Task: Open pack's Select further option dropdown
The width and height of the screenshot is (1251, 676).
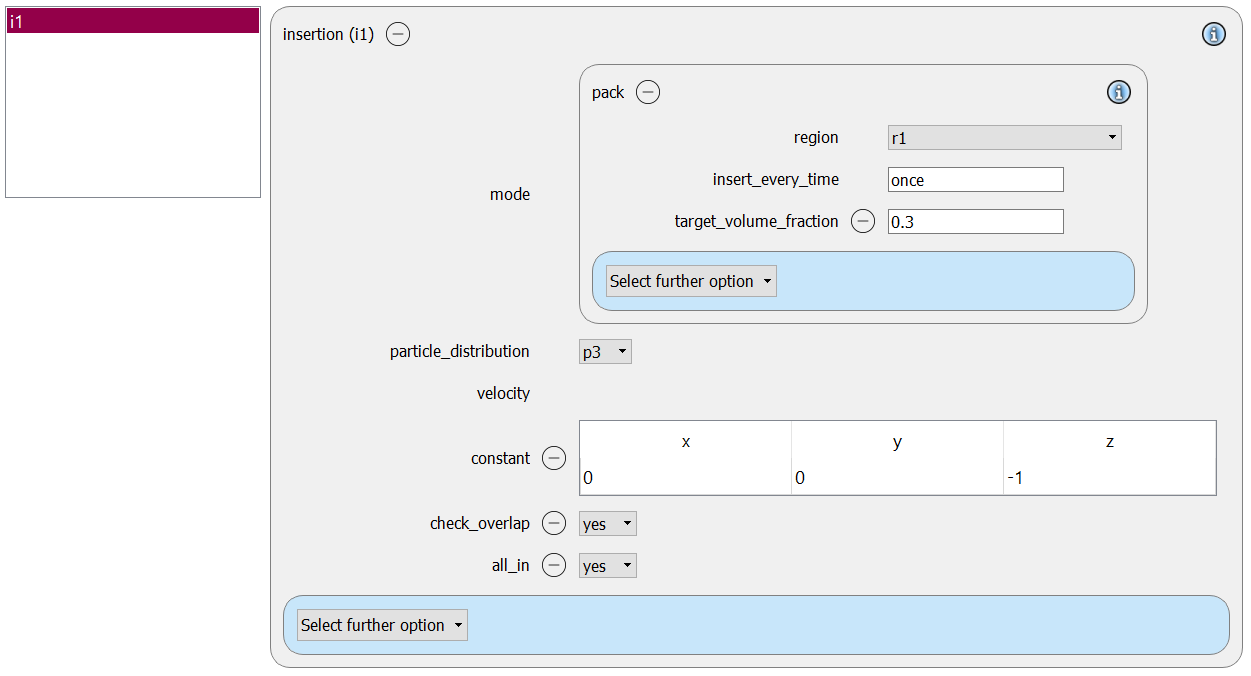Action: click(691, 281)
